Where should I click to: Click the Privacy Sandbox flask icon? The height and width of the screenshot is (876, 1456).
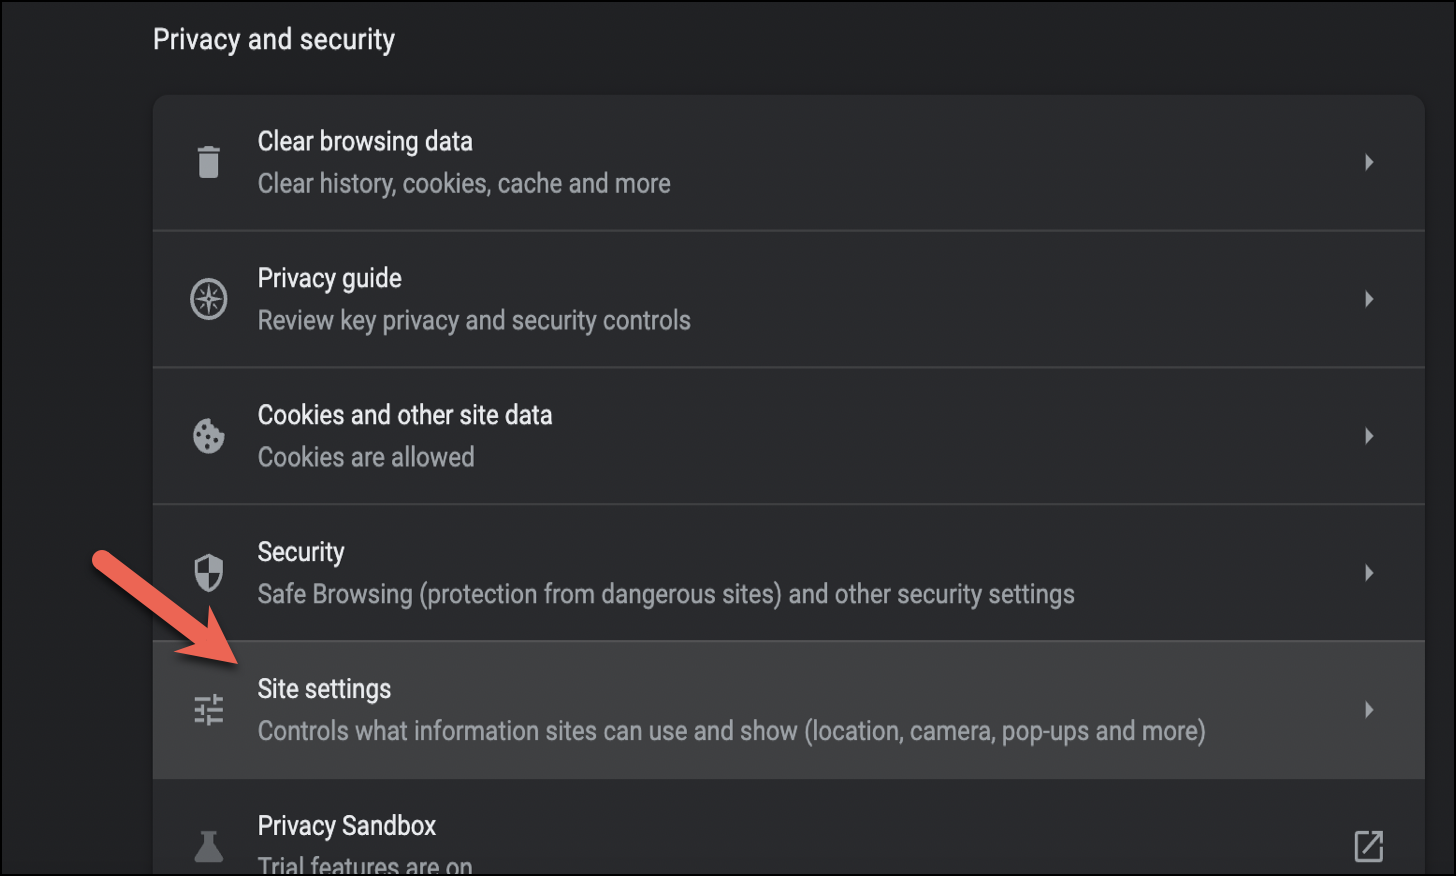(x=208, y=846)
